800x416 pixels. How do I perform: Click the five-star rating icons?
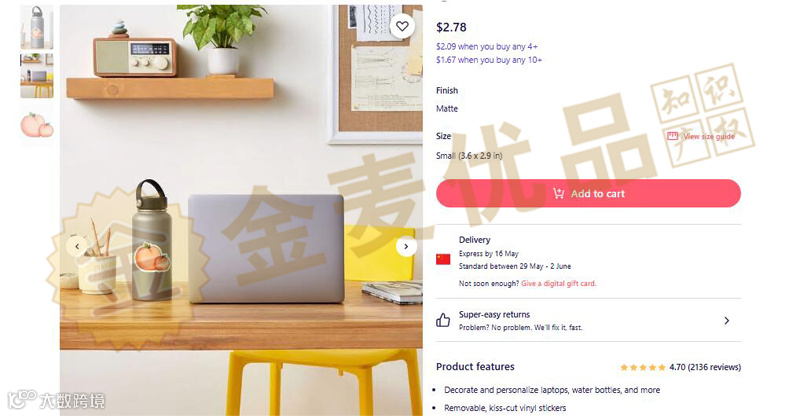coord(642,367)
